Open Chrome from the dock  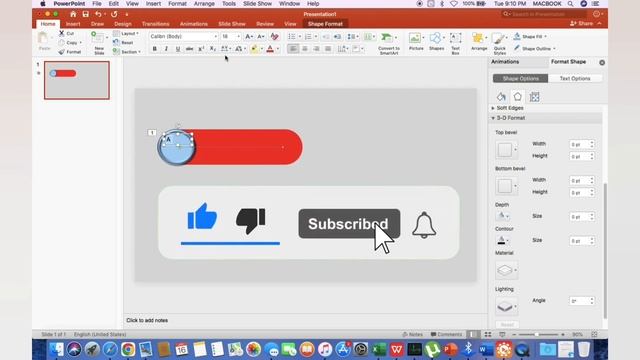128,349
